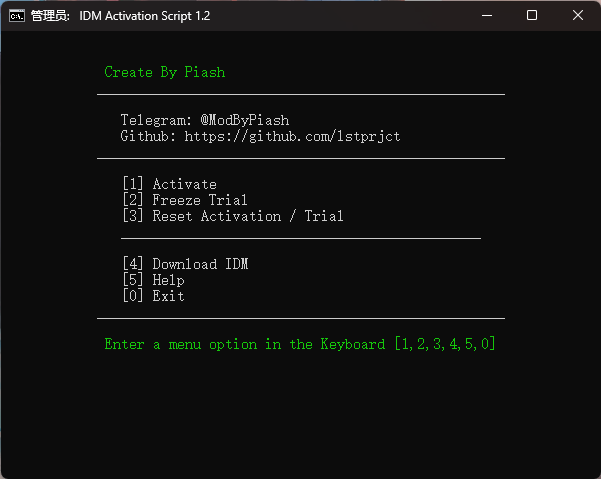Viewport: 601px width, 479px height.
Task: Select '[3] Reset Activation / Trial' line
Action: [232, 216]
